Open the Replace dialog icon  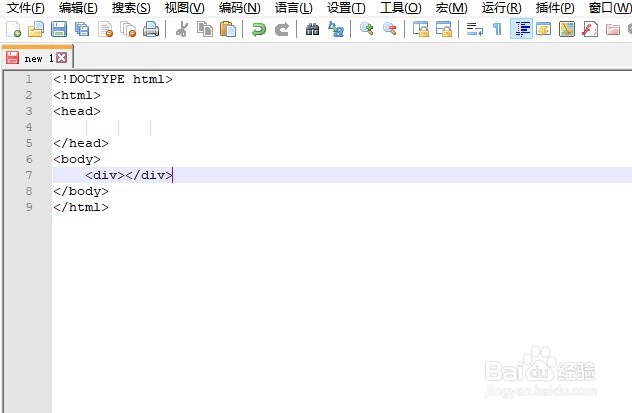335,29
